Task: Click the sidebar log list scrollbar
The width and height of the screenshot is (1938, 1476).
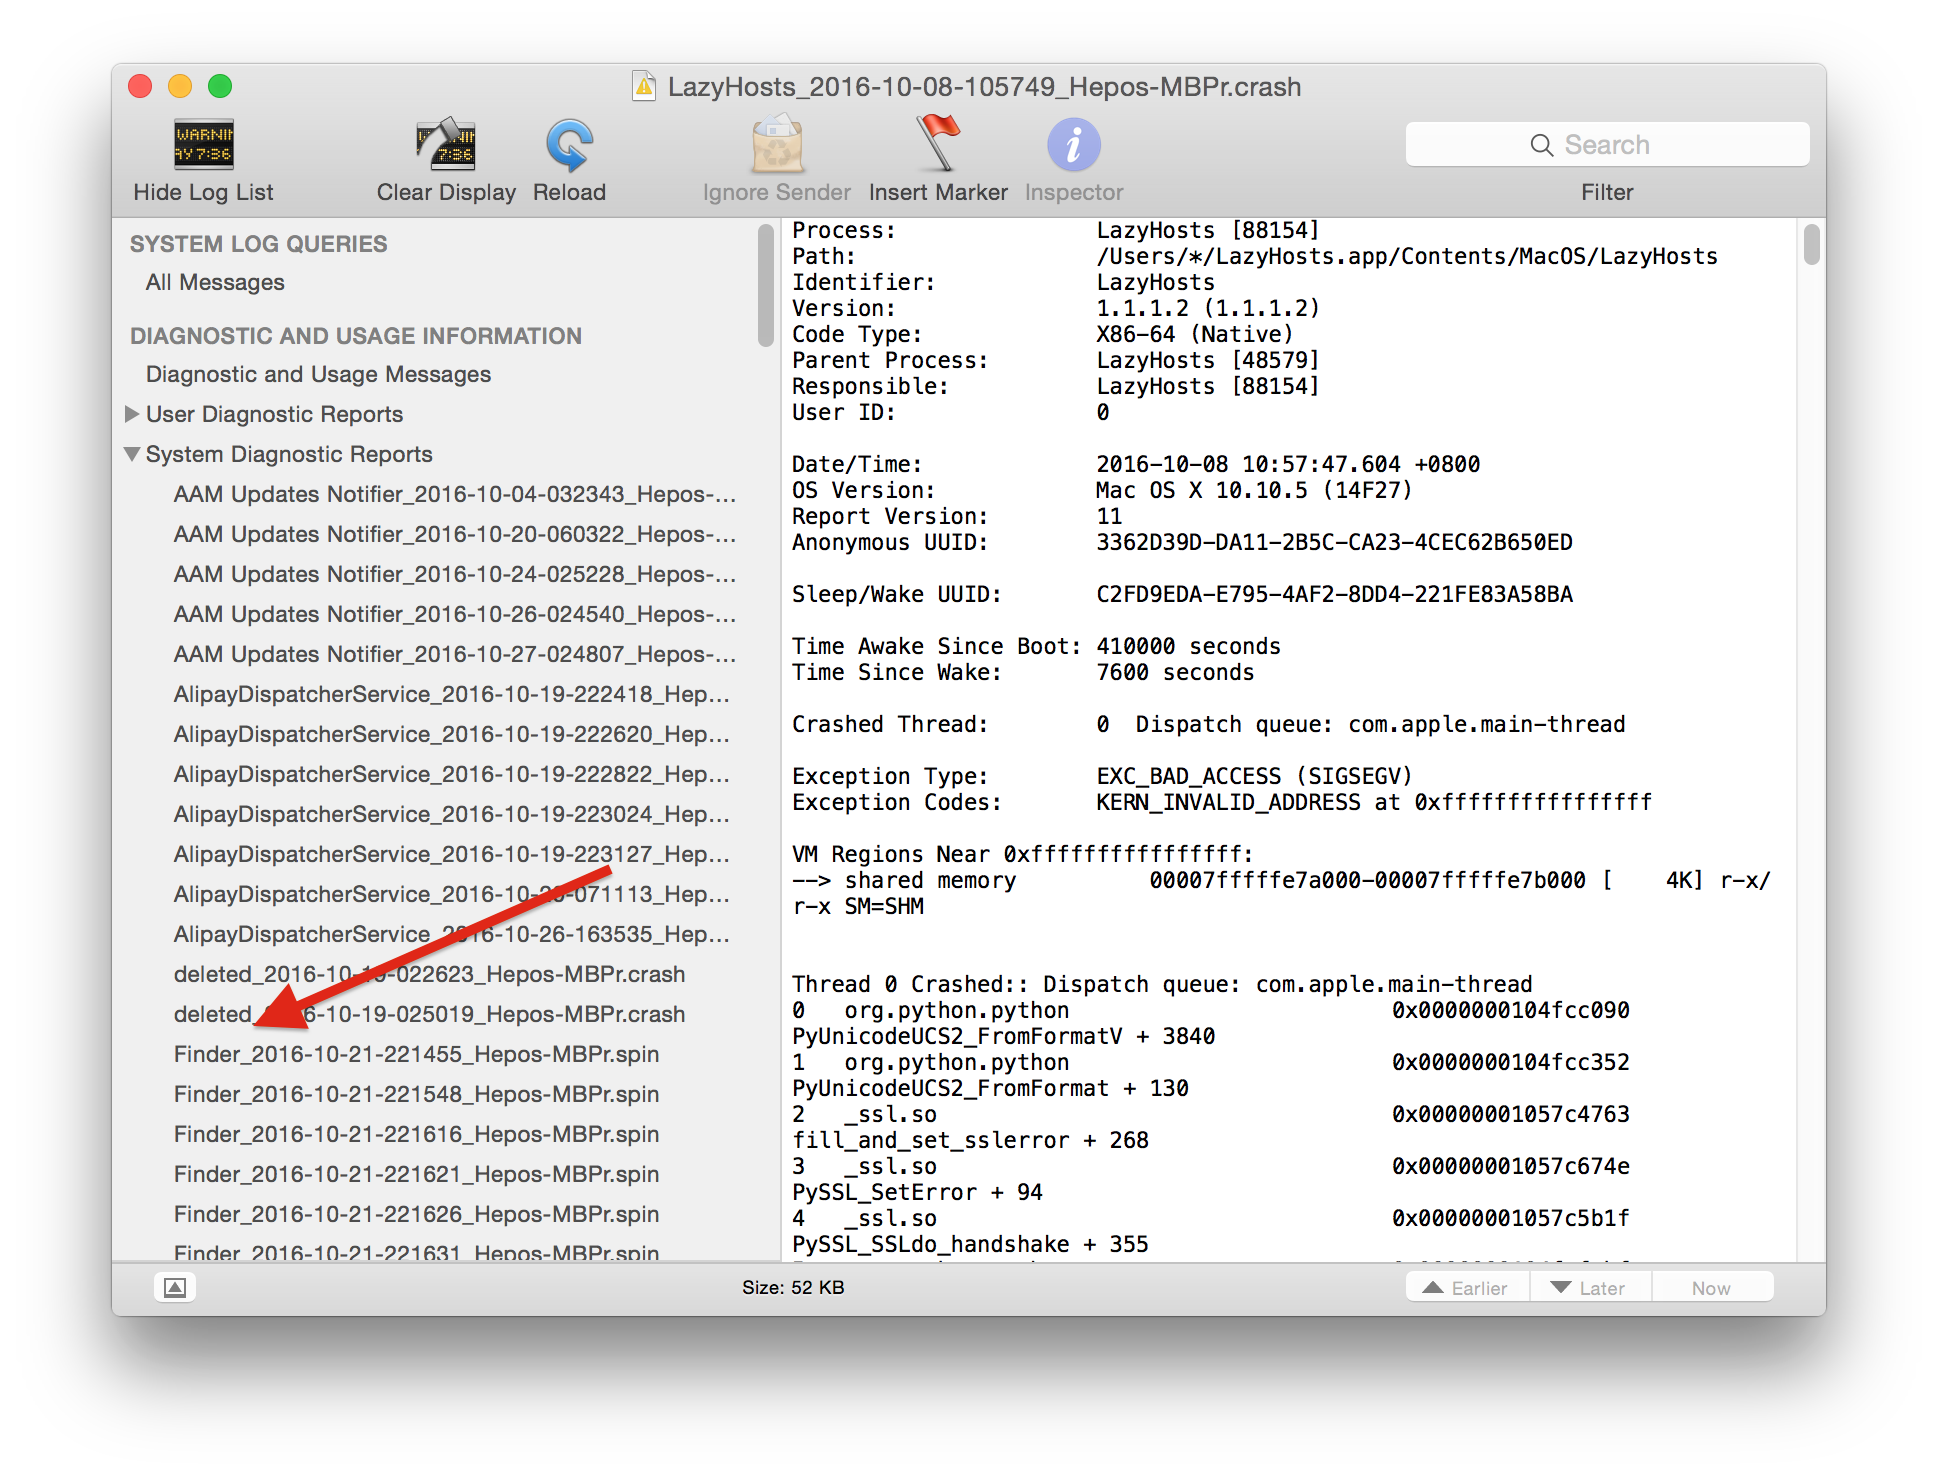Action: 766,285
